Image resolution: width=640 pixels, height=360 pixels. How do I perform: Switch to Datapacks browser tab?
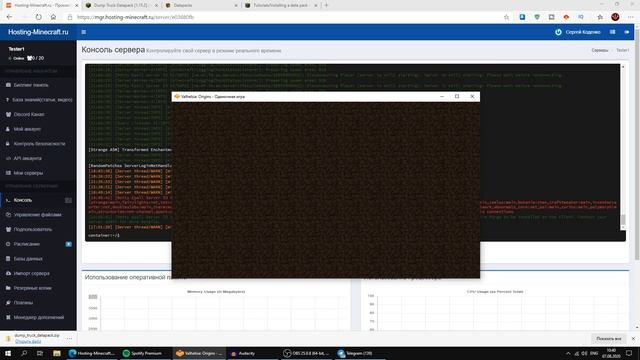(x=200, y=5)
